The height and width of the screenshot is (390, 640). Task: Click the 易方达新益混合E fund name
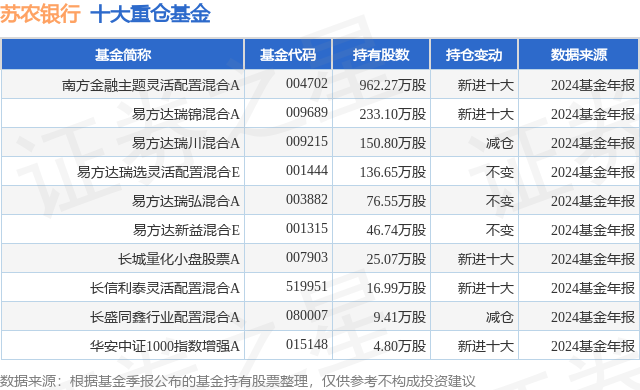[x=186, y=230]
